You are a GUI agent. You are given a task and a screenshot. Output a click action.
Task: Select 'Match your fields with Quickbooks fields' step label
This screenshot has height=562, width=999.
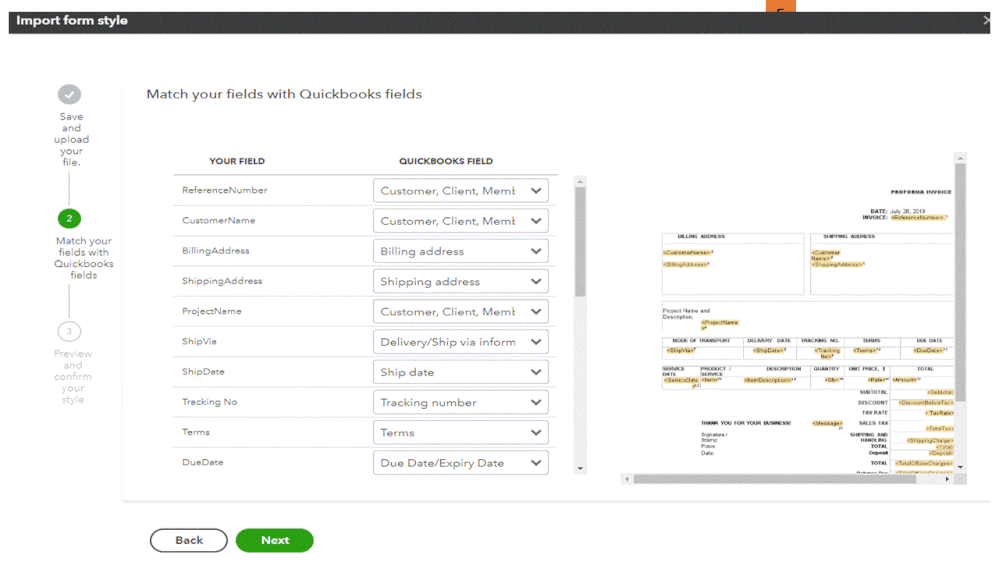(83, 258)
